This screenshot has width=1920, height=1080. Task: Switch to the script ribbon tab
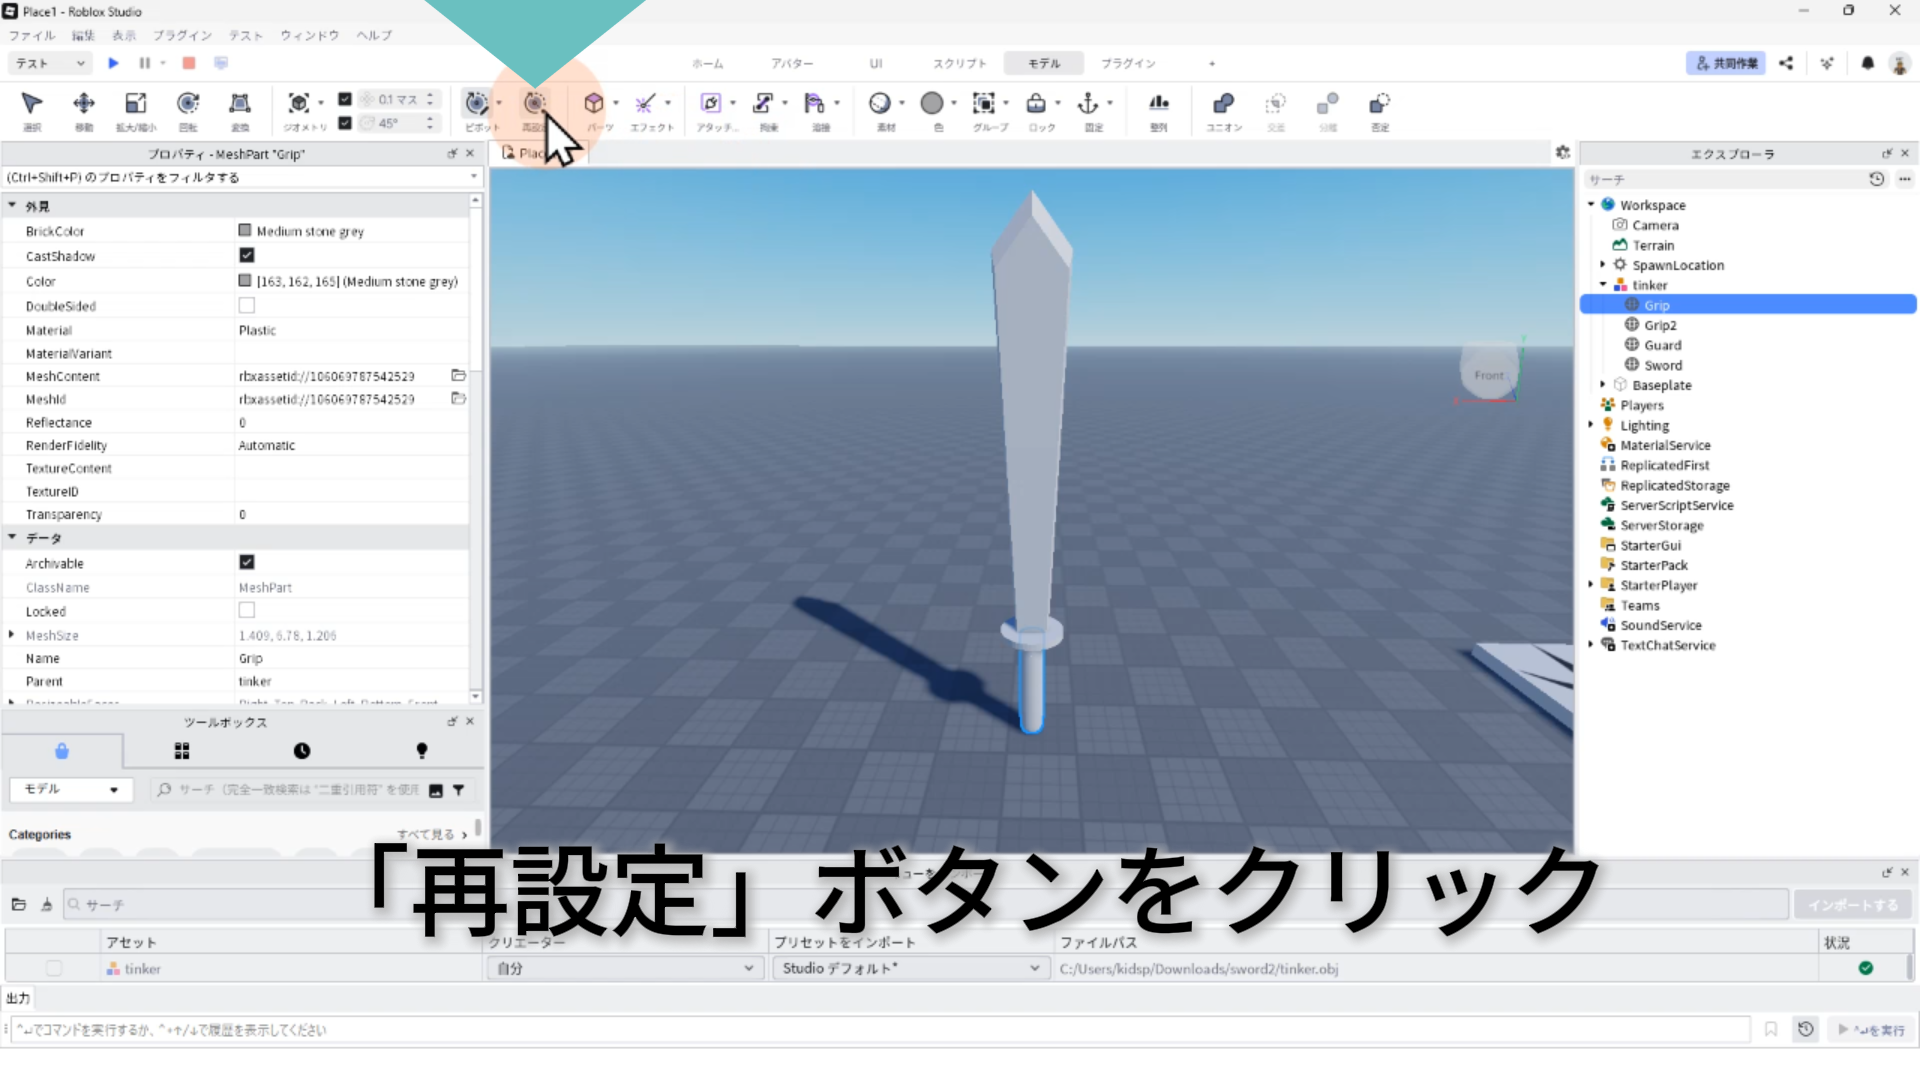[x=959, y=63]
